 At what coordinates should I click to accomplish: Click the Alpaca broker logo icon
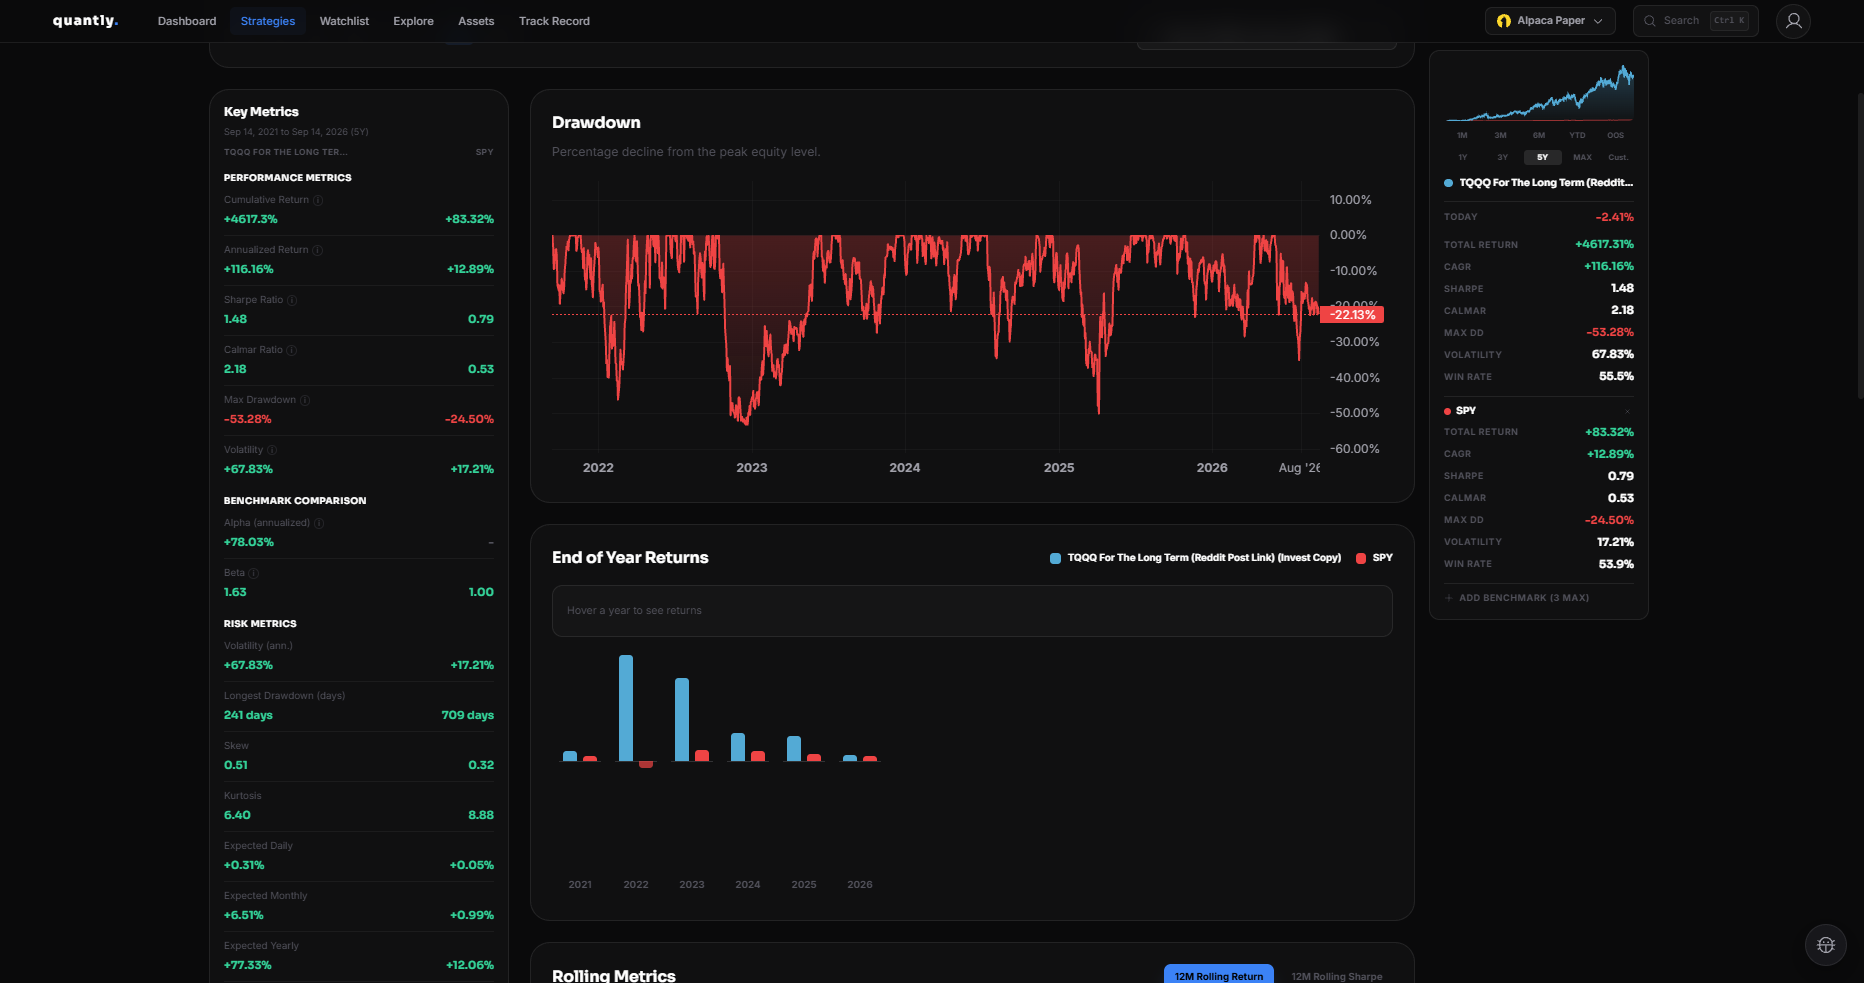(x=1503, y=21)
